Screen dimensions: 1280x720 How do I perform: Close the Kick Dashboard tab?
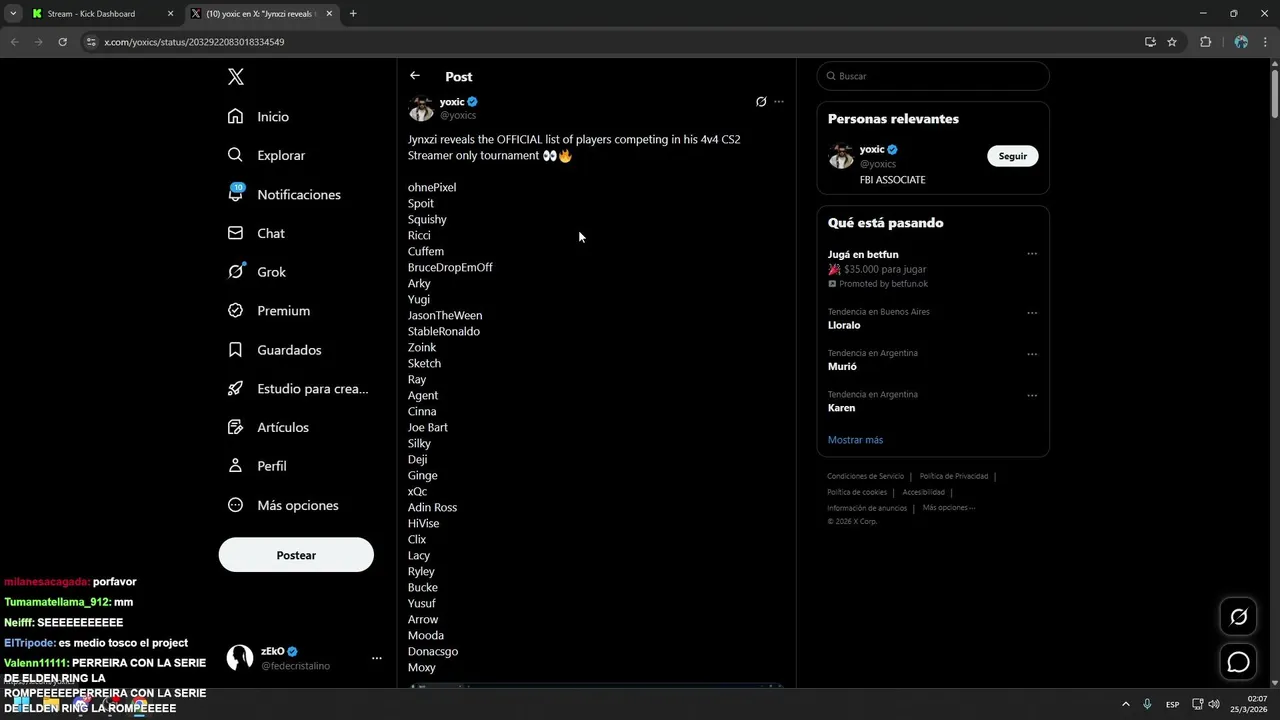coord(170,14)
